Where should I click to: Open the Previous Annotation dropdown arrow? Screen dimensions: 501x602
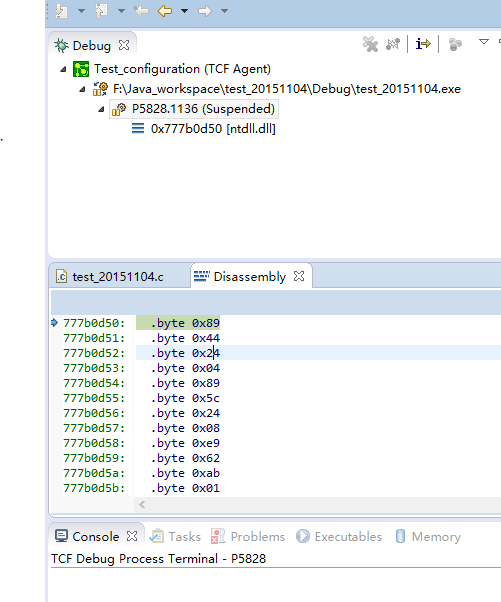pos(121,11)
